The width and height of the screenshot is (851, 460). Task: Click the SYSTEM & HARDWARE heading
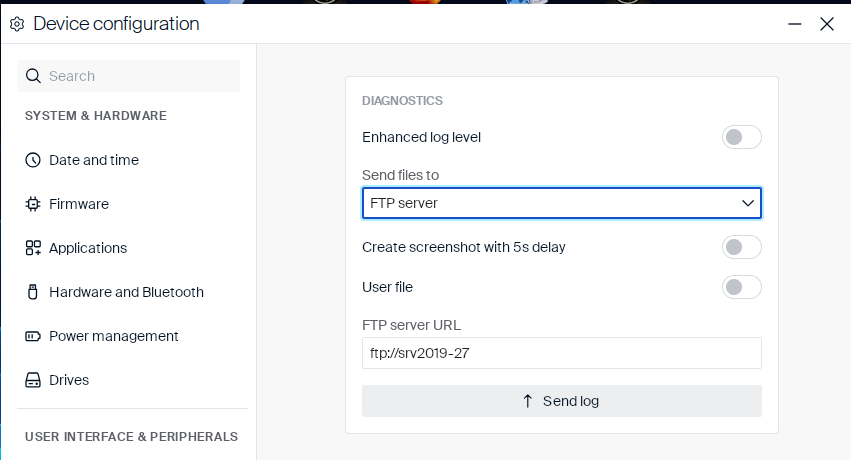[96, 116]
